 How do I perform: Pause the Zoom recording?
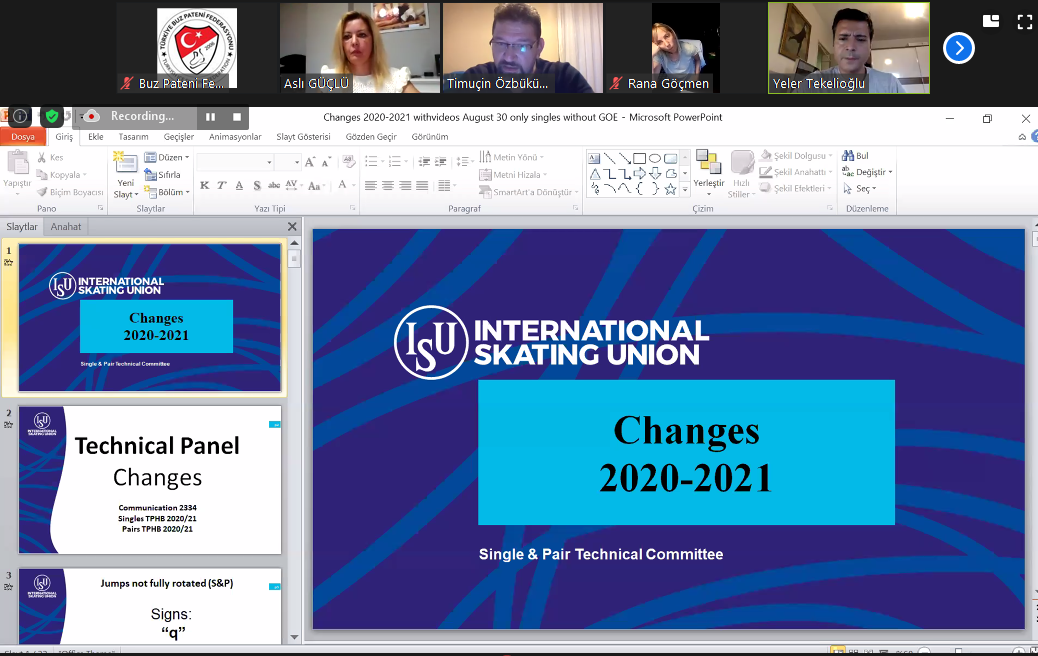[210, 116]
